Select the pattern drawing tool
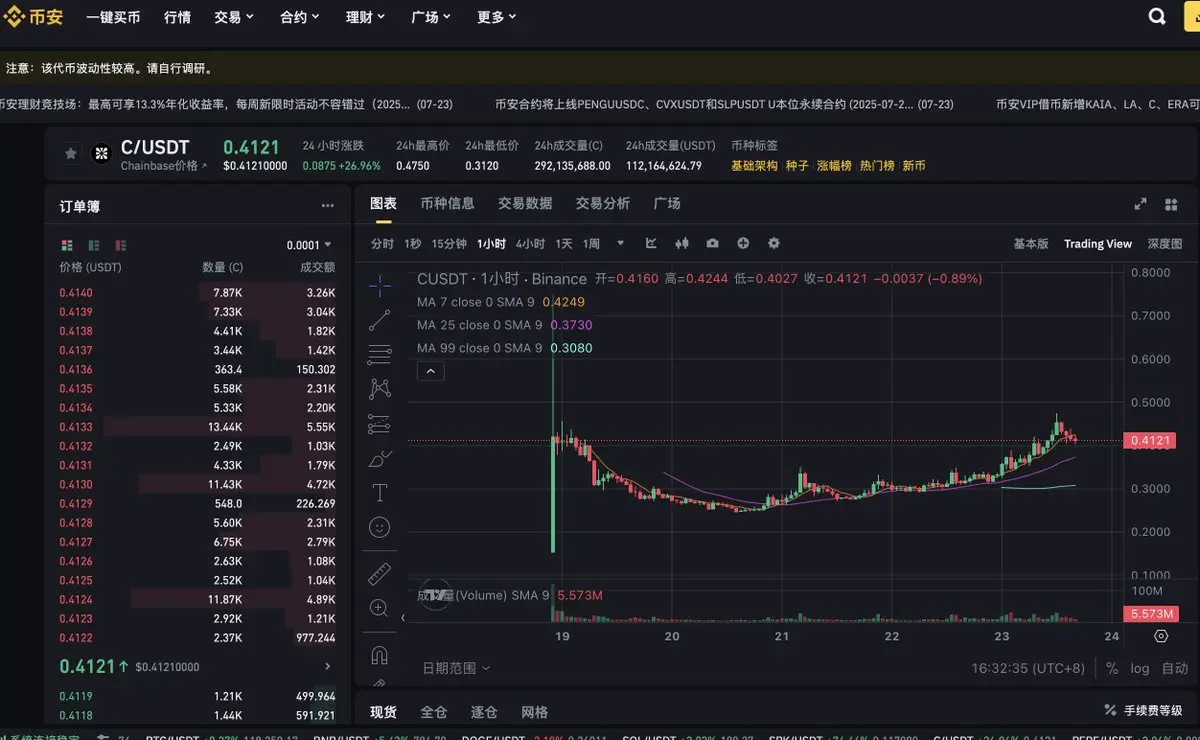Image resolution: width=1200 pixels, height=740 pixels. (x=380, y=389)
